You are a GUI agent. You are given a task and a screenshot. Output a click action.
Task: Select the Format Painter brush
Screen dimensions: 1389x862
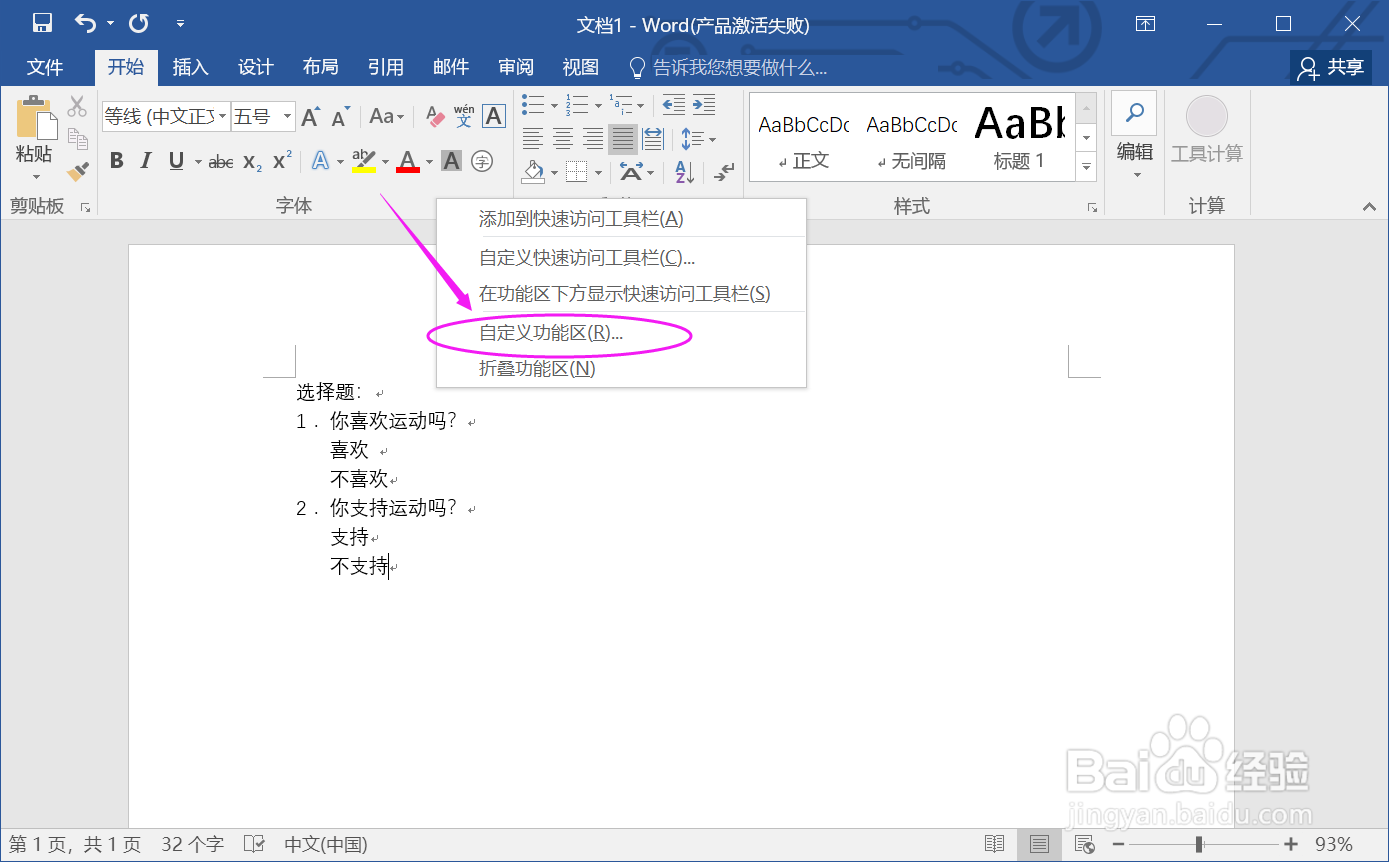(x=77, y=172)
